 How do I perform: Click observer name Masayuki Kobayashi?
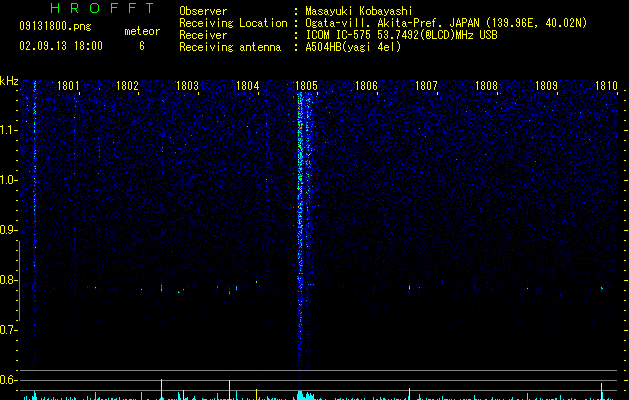coord(359,11)
